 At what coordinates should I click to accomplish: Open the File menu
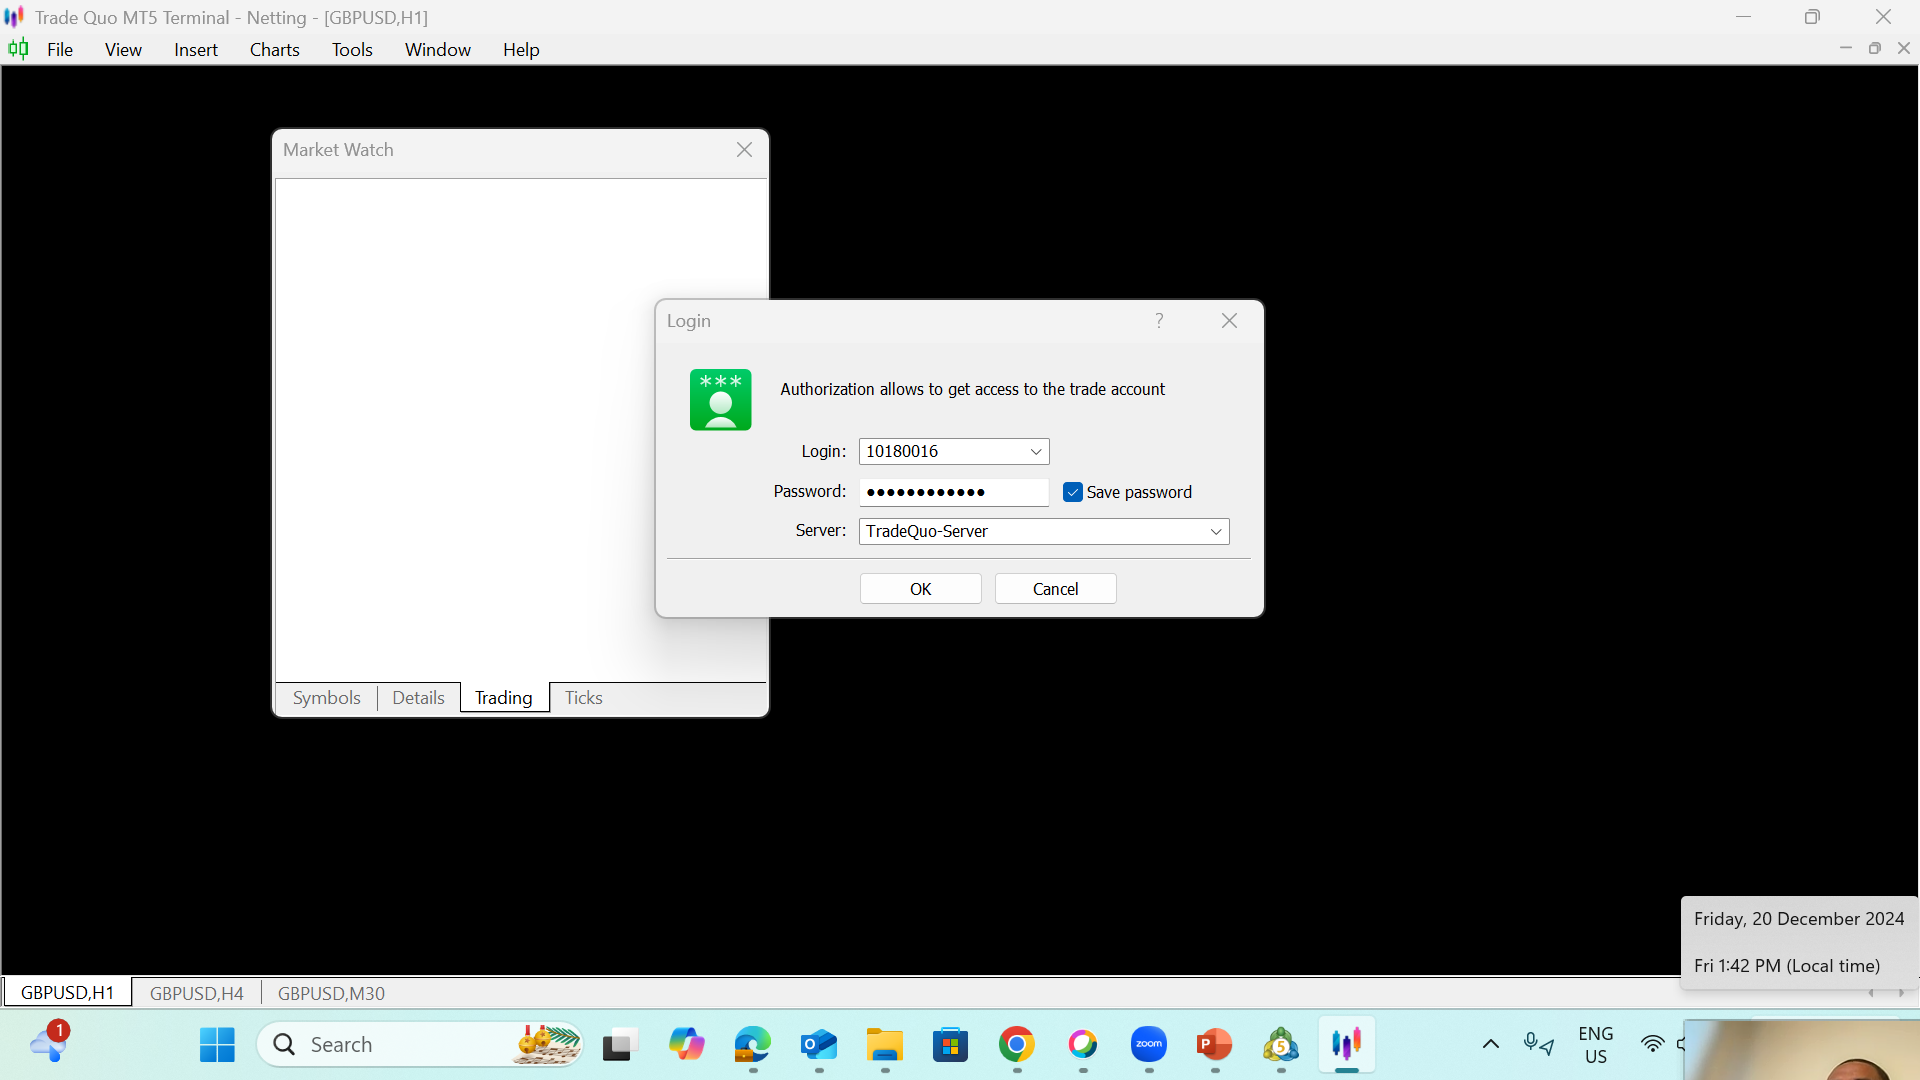60,50
